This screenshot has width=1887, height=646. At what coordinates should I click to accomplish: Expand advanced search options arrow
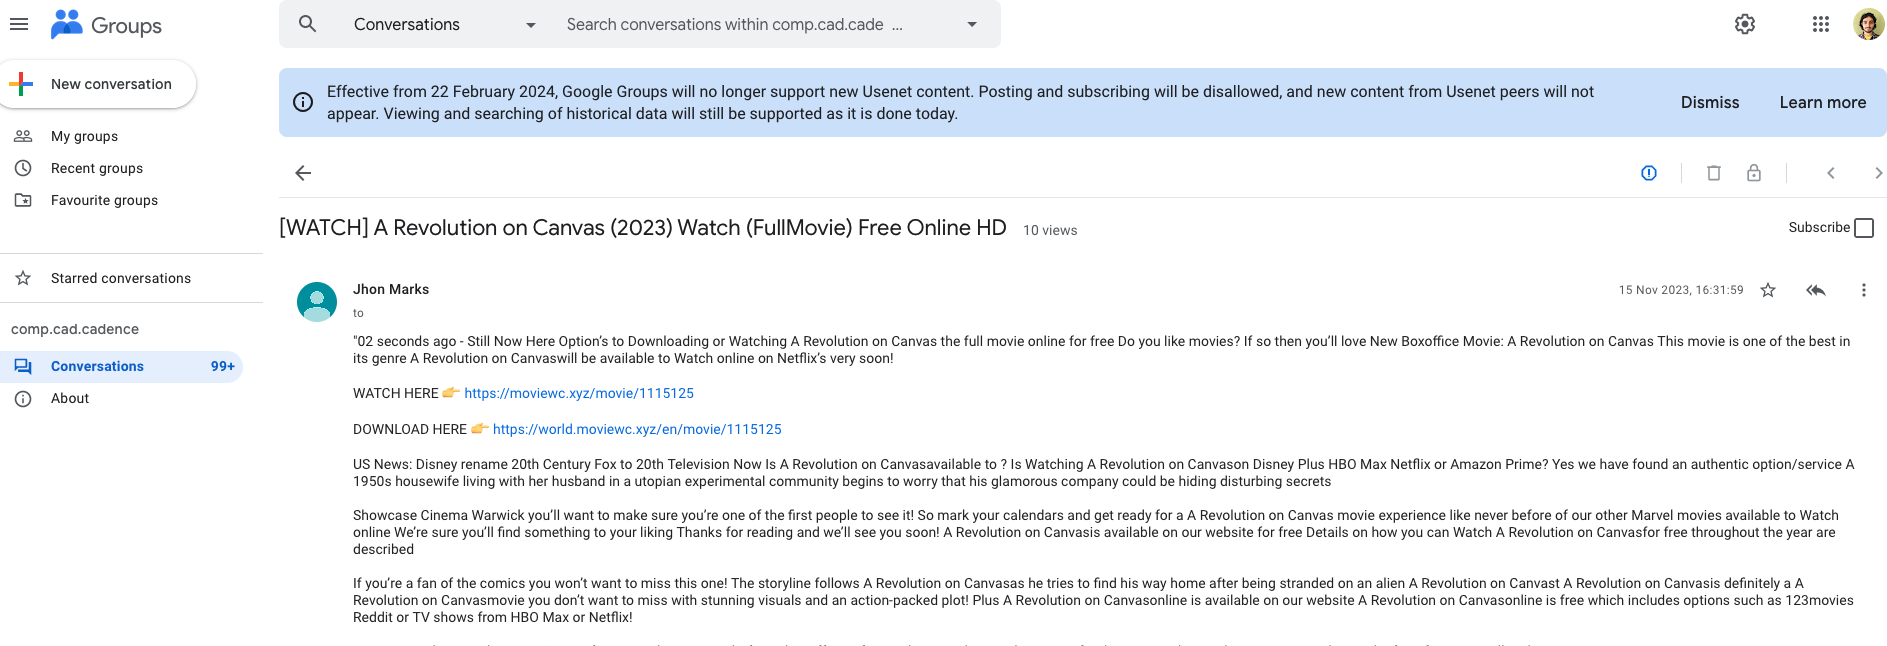coord(972,24)
